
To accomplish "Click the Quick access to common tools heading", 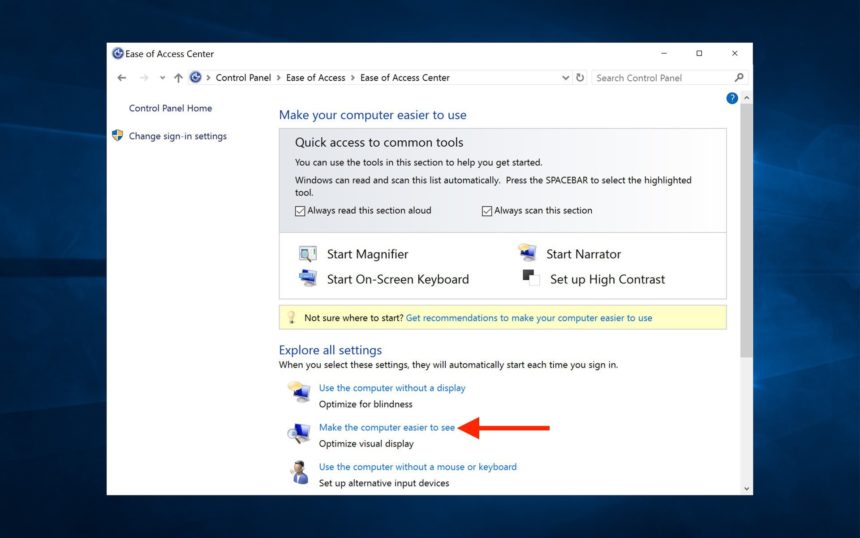I will [379, 143].
